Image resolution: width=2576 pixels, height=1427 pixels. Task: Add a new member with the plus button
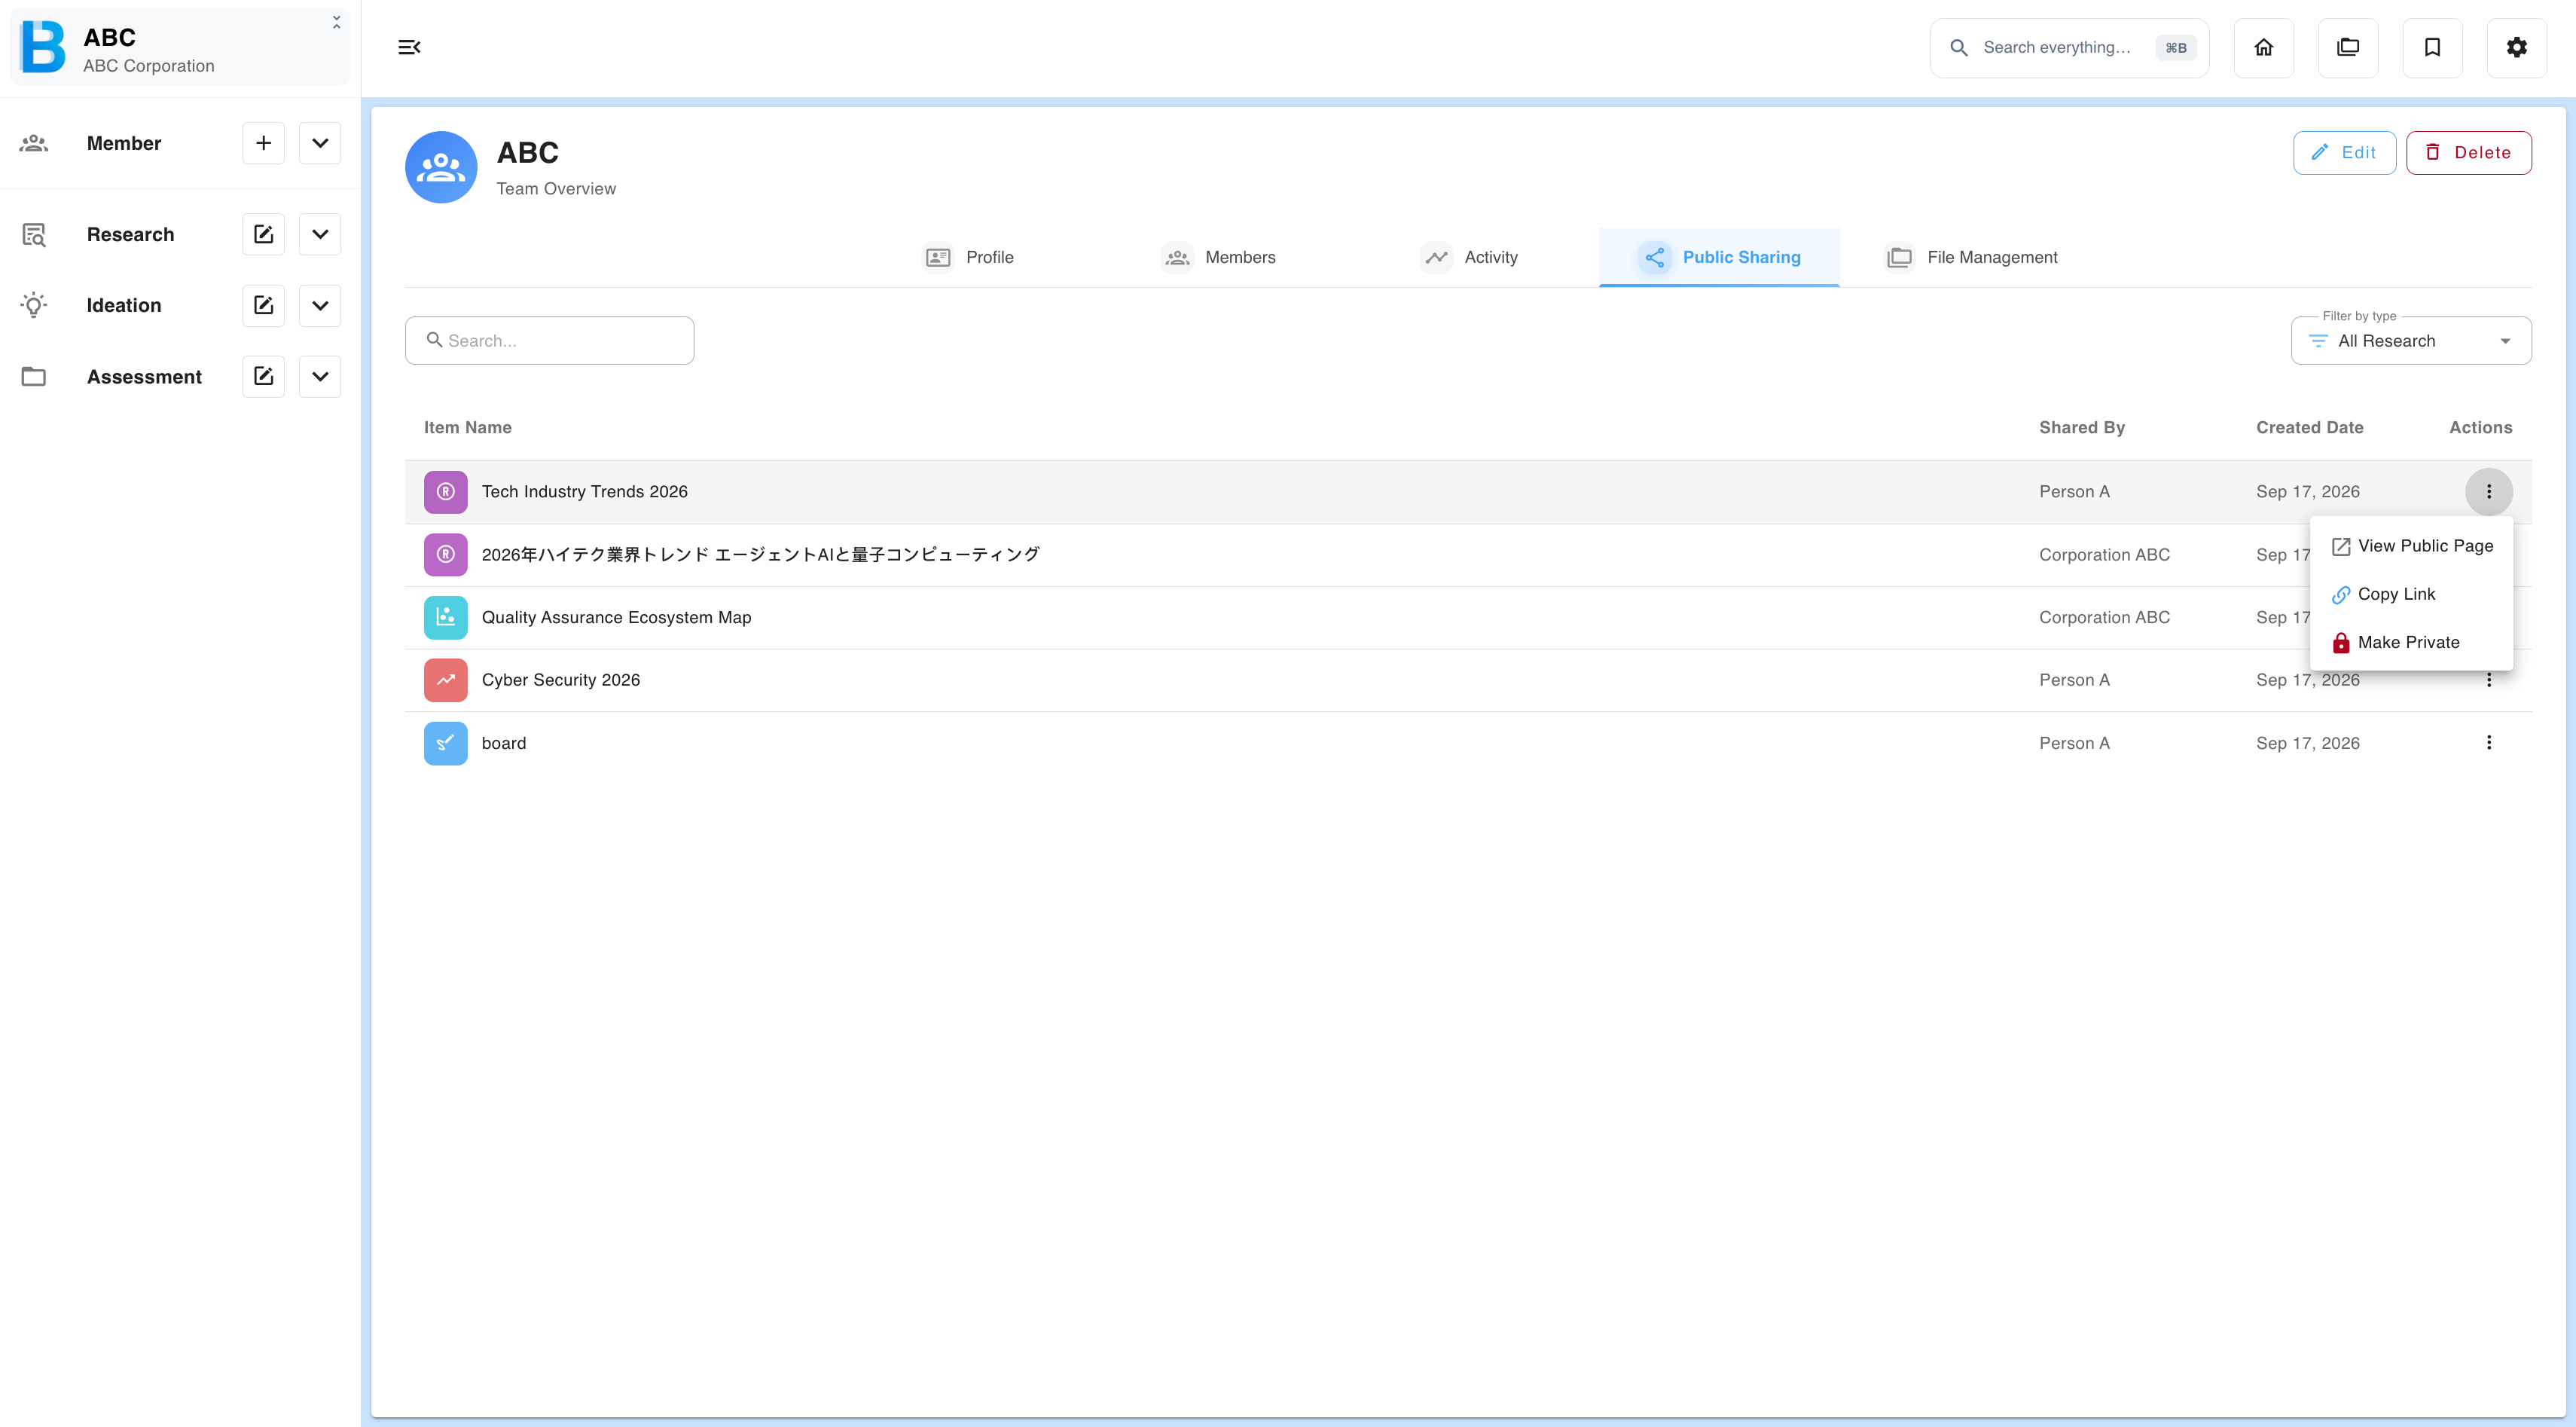pyautogui.click(x=263, y=143)
